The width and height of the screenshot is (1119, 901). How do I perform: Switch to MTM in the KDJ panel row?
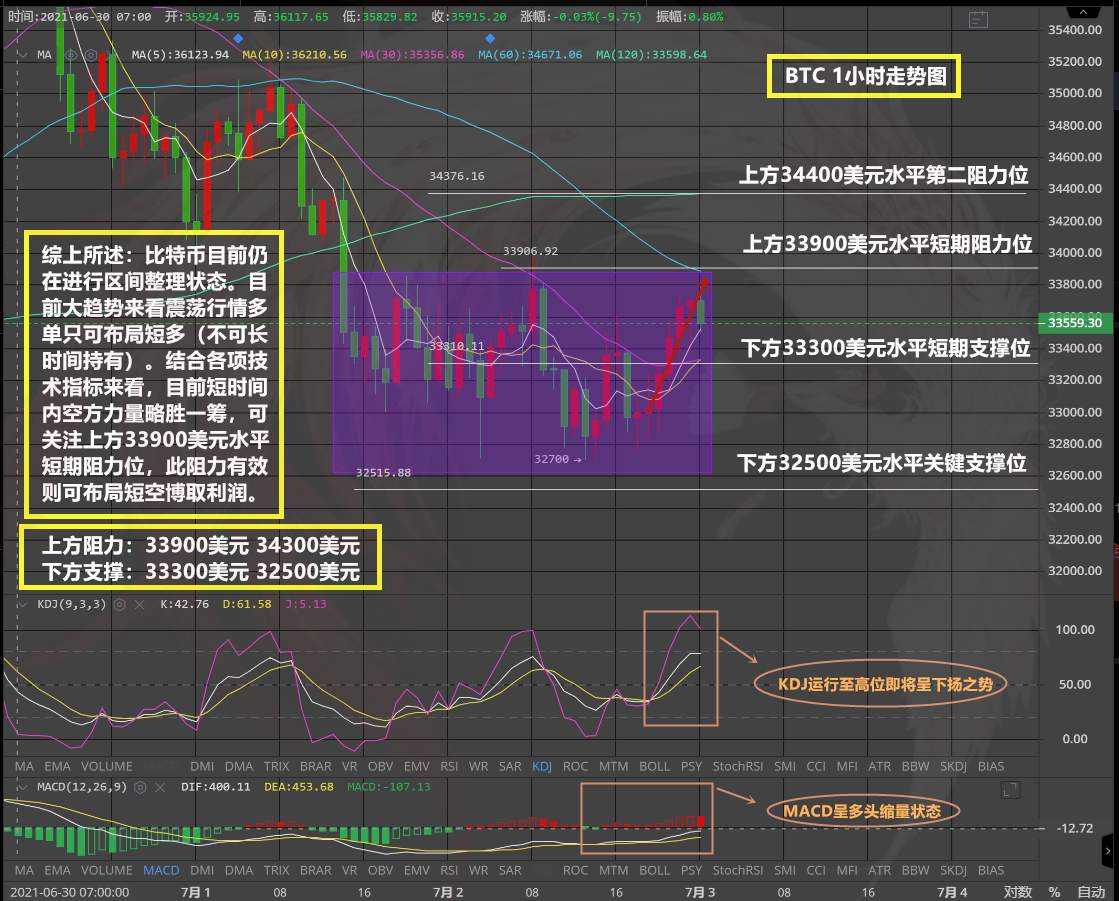click(x=613, y=766)
